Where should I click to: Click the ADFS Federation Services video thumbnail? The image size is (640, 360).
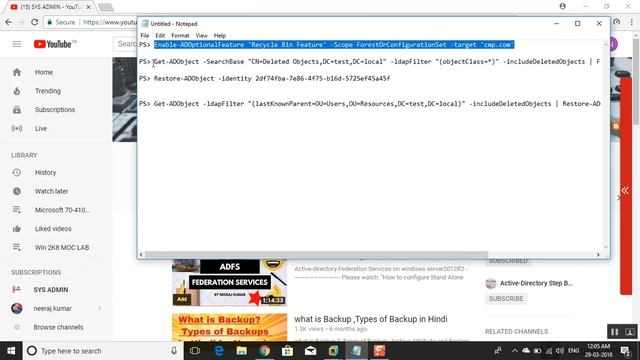point(229,282)
